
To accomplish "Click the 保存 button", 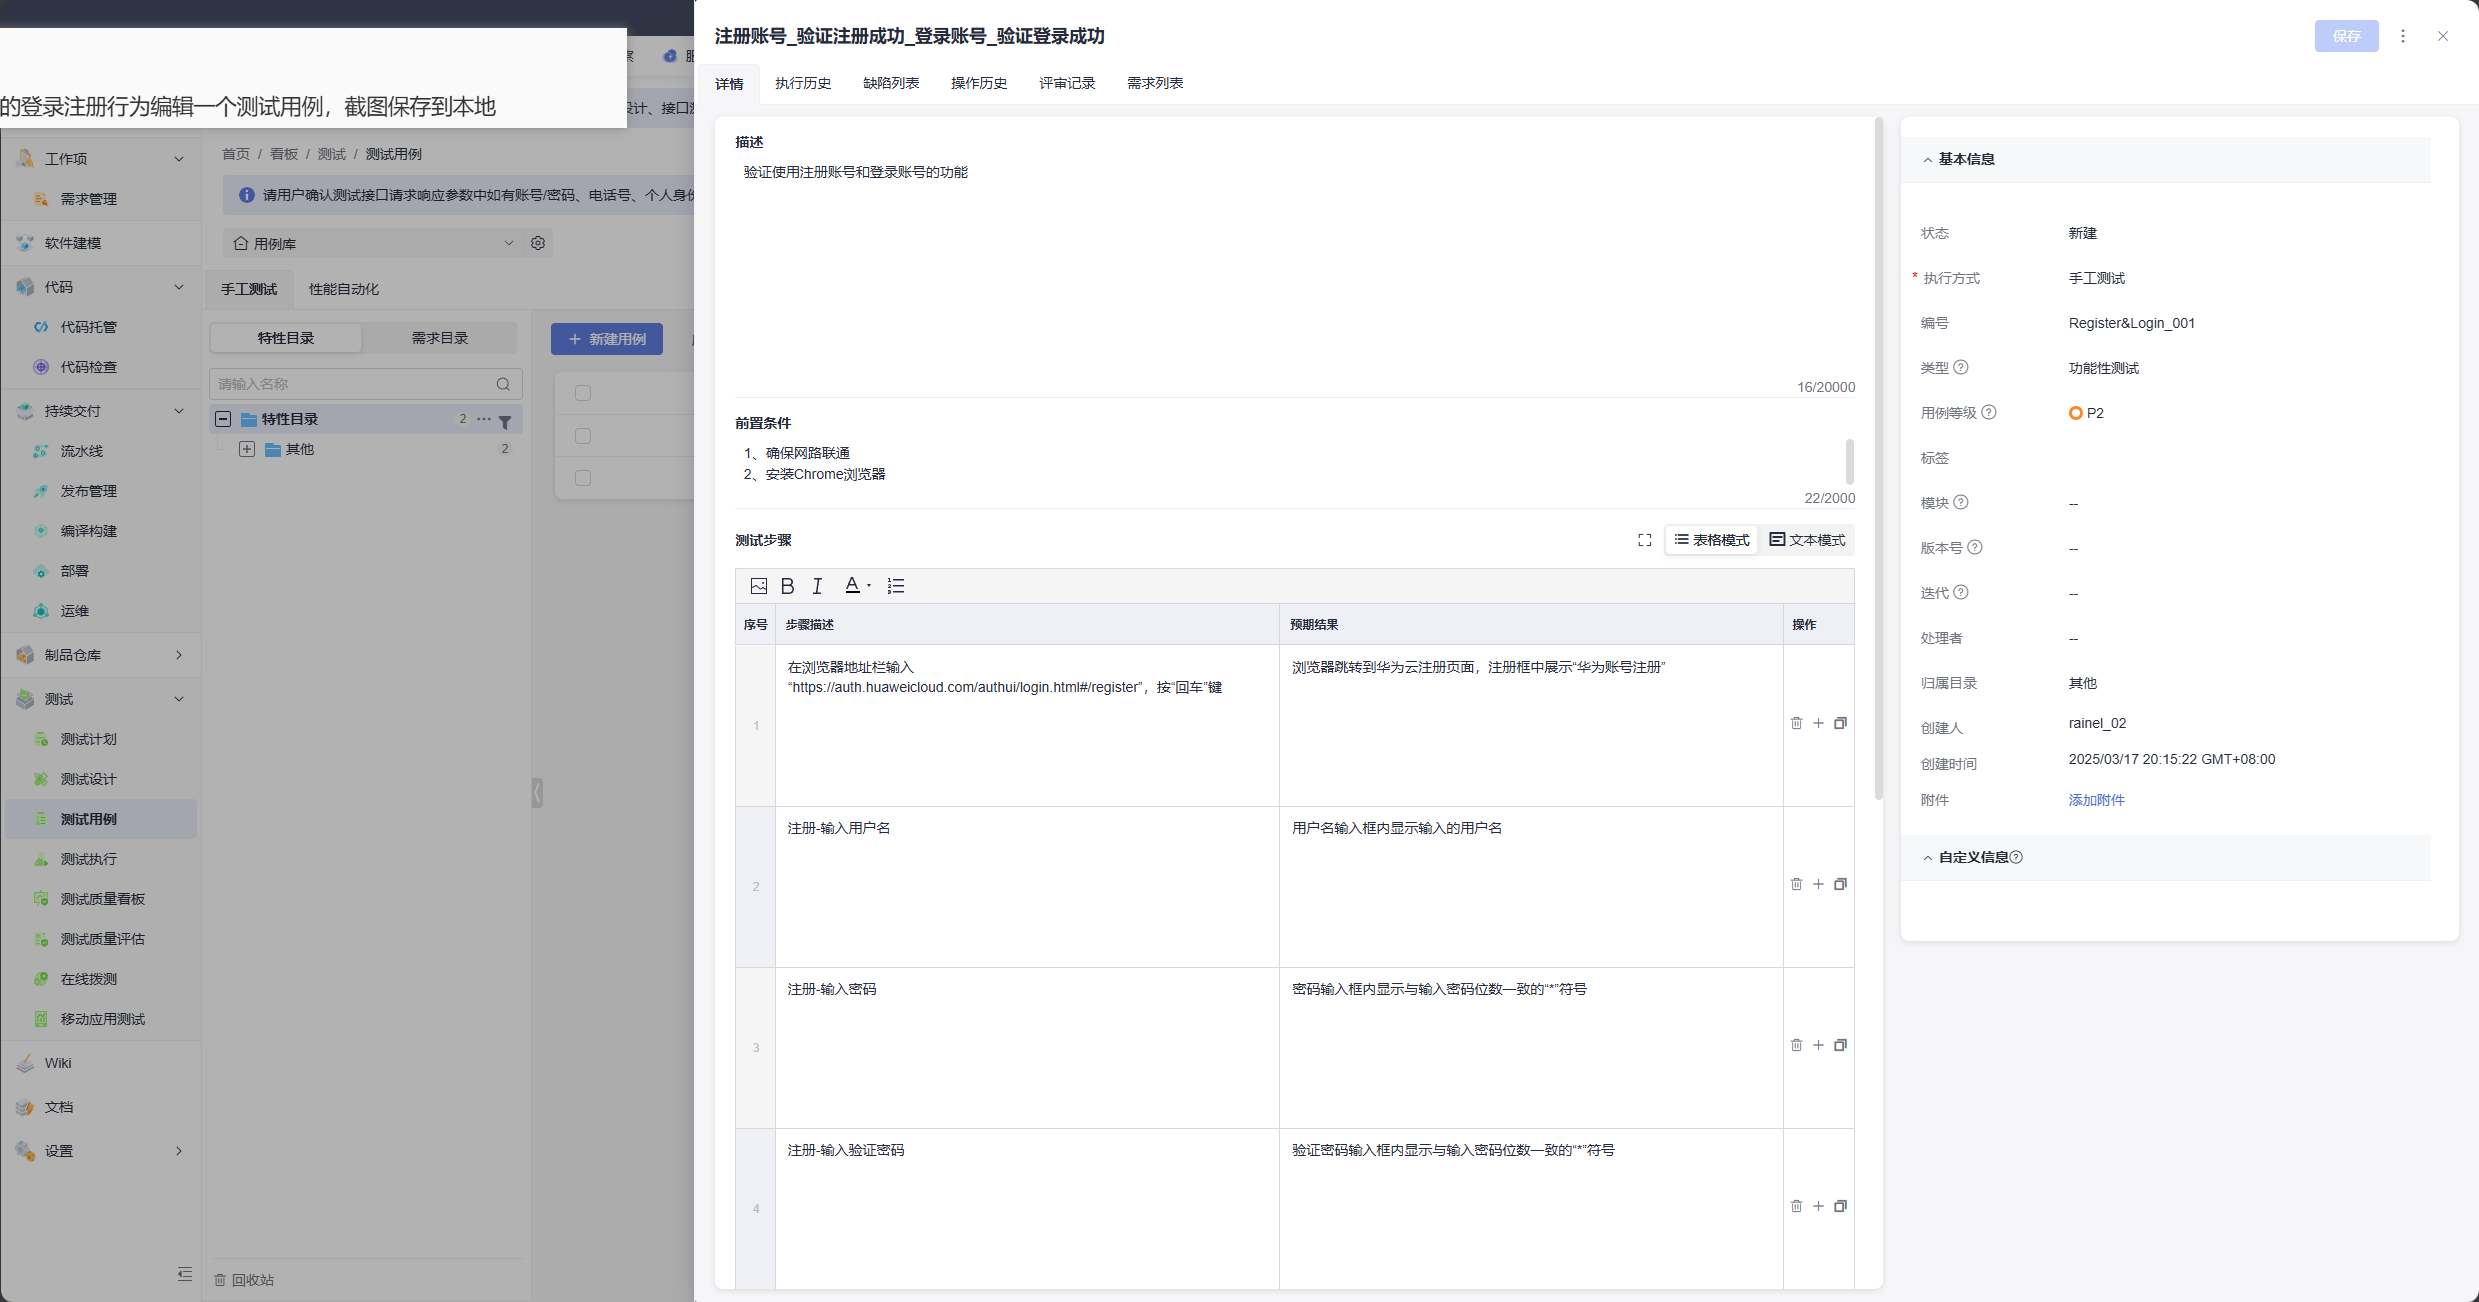I will tap(2346, 36).
